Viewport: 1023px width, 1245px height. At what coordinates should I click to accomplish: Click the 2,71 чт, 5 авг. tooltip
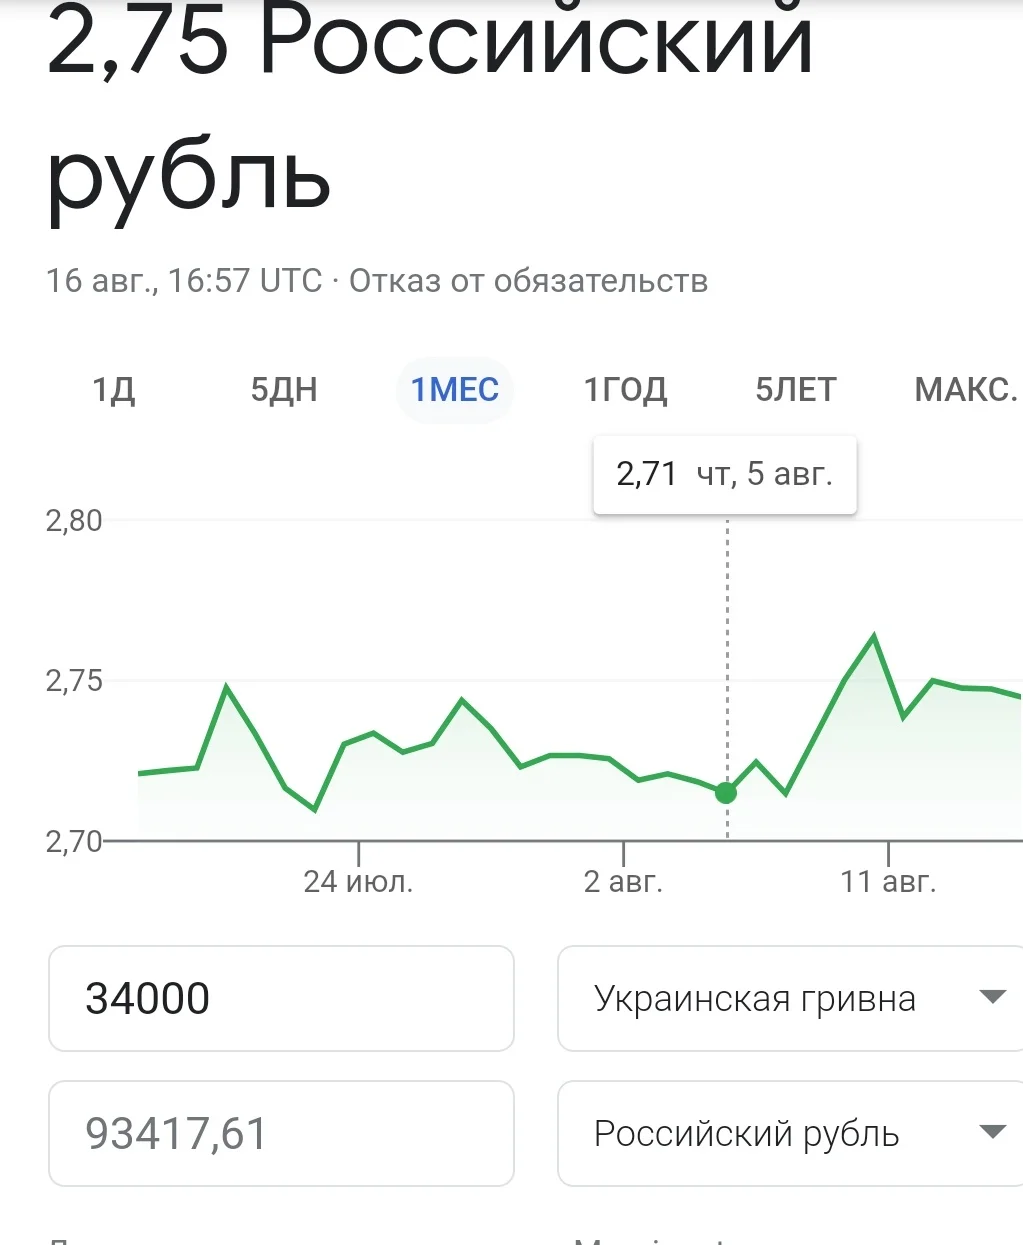[x=725, y=474]
